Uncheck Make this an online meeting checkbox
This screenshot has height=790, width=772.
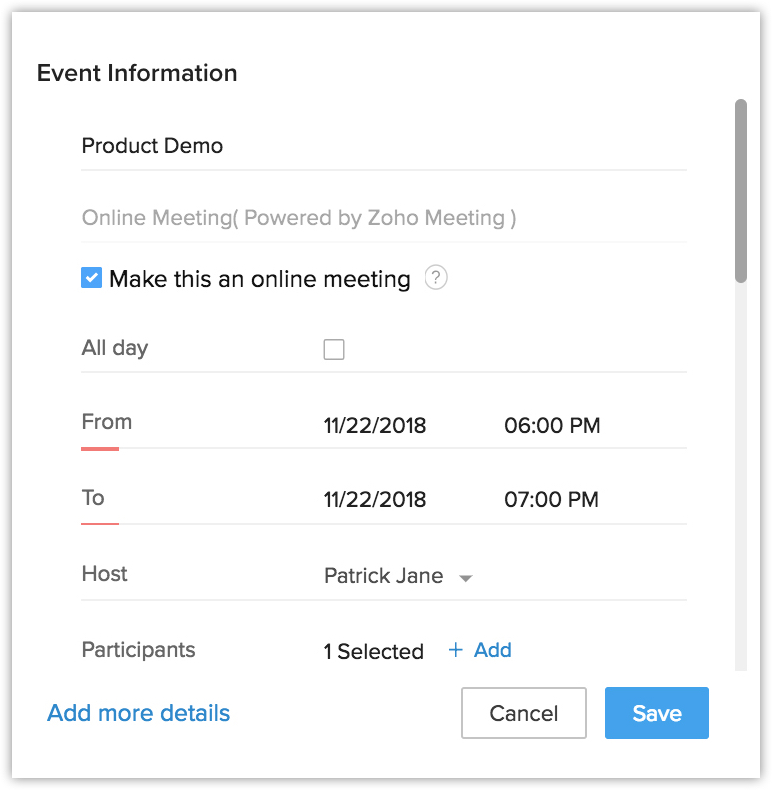92,278
